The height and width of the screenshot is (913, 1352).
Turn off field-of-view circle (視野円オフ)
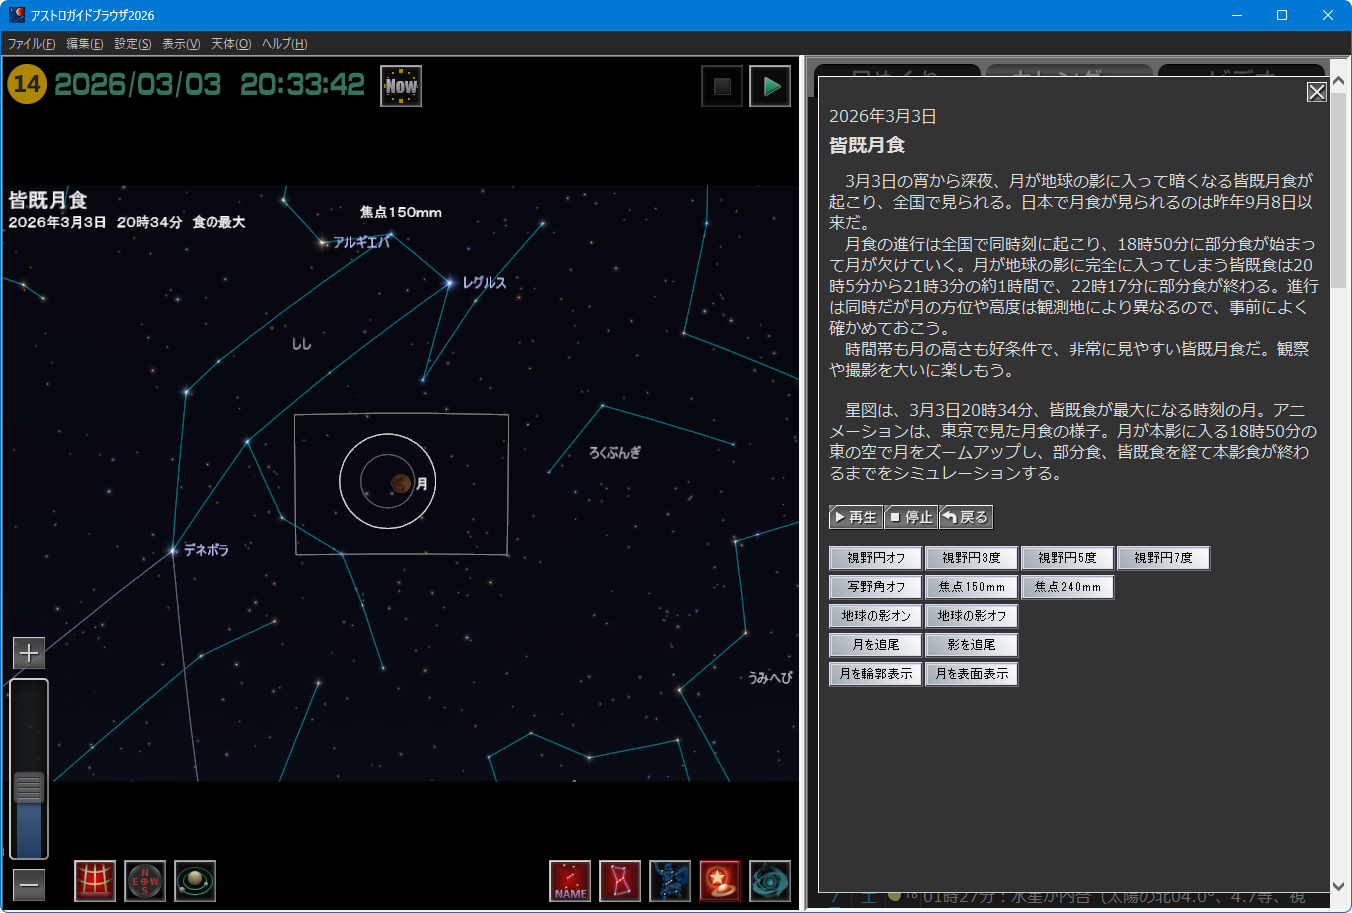point(875,558)
